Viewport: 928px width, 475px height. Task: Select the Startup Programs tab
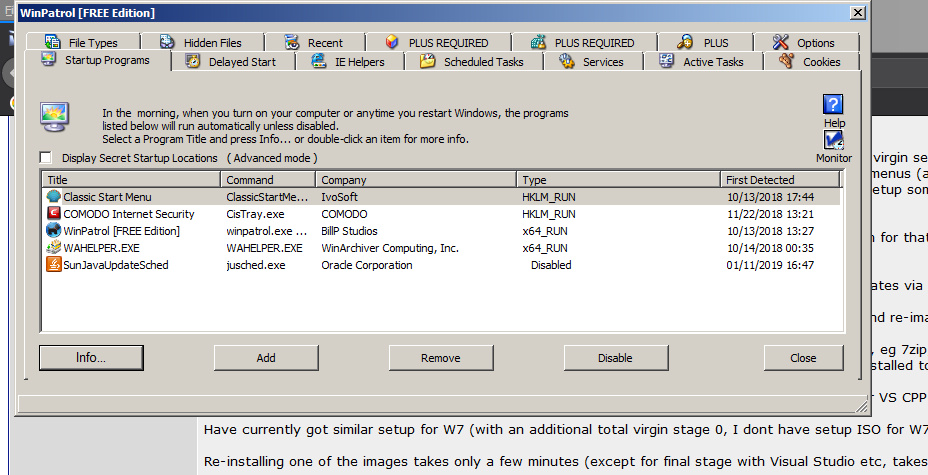97,60
